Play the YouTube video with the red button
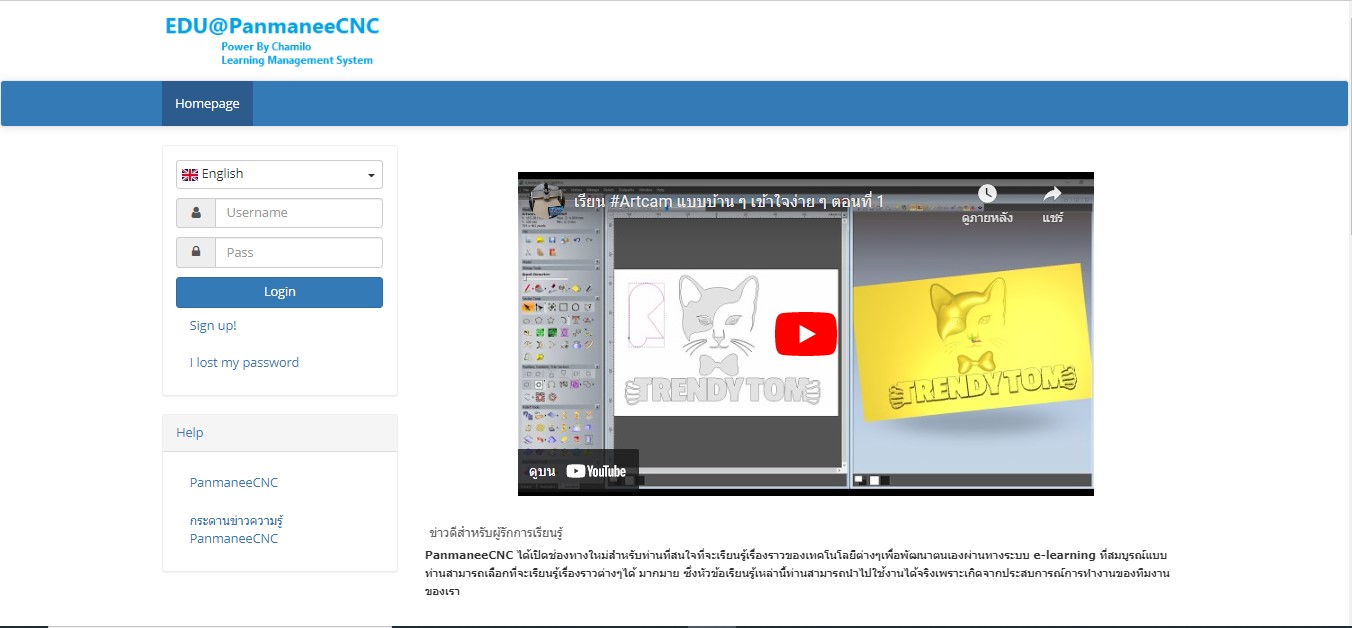The width and height of the screenshot is (1352, 628). tap(805, 334)
